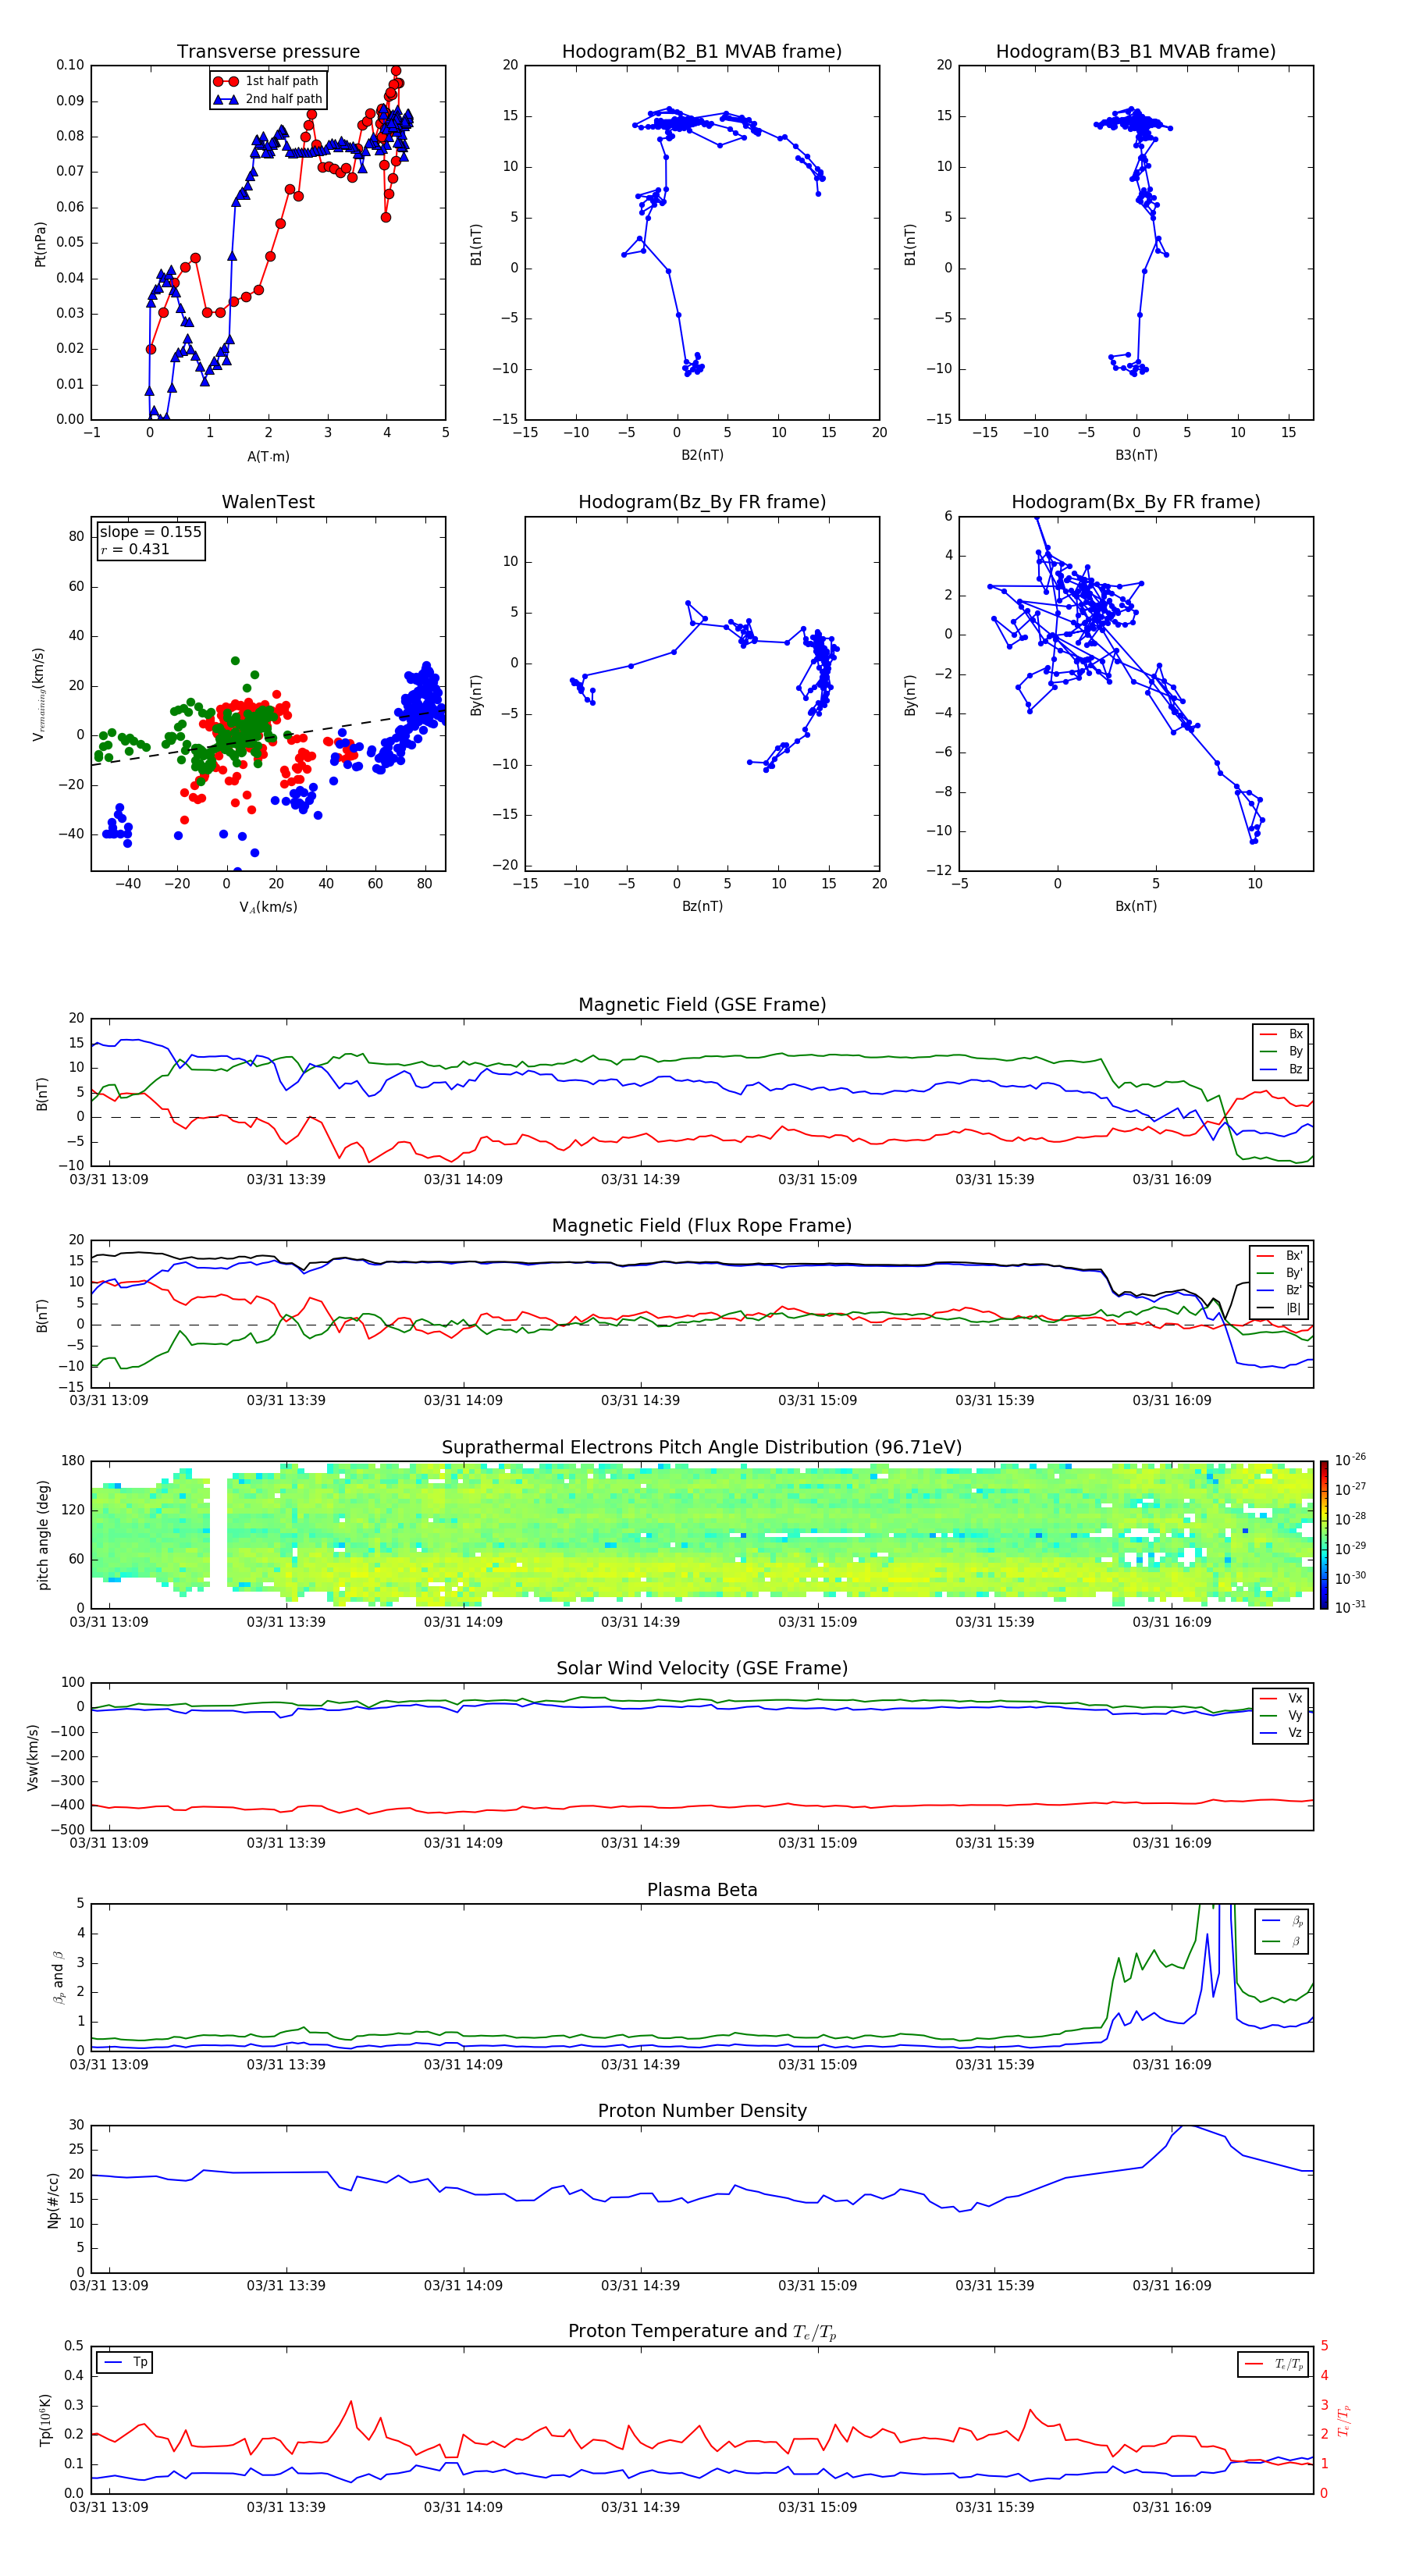The image size is (1405, 2576).
Task: Select the '2nd half path' legend entry
Action: tap(268, 99)
